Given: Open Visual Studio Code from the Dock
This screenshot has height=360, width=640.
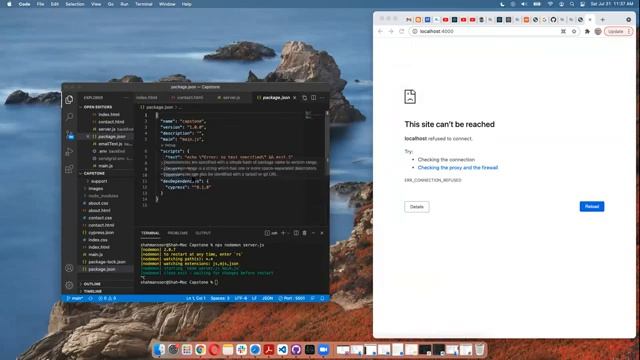Looking at the screenshot, I should click(x=282, y=349).
